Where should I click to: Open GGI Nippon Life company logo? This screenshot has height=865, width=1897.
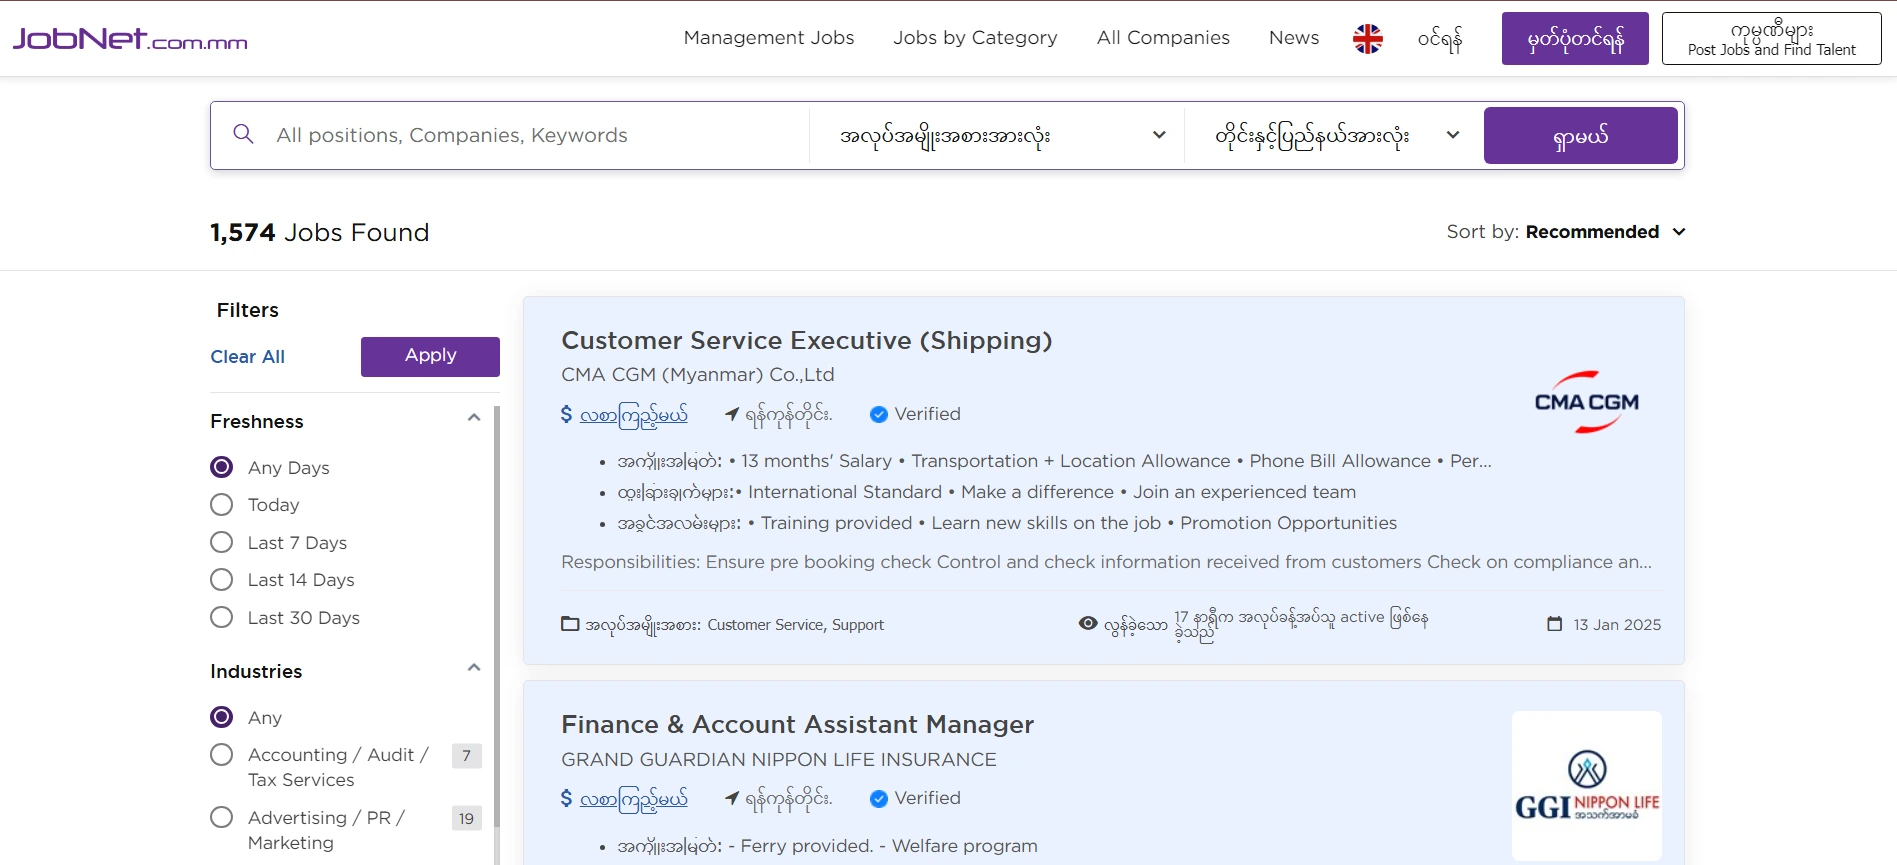point(1587,786)
